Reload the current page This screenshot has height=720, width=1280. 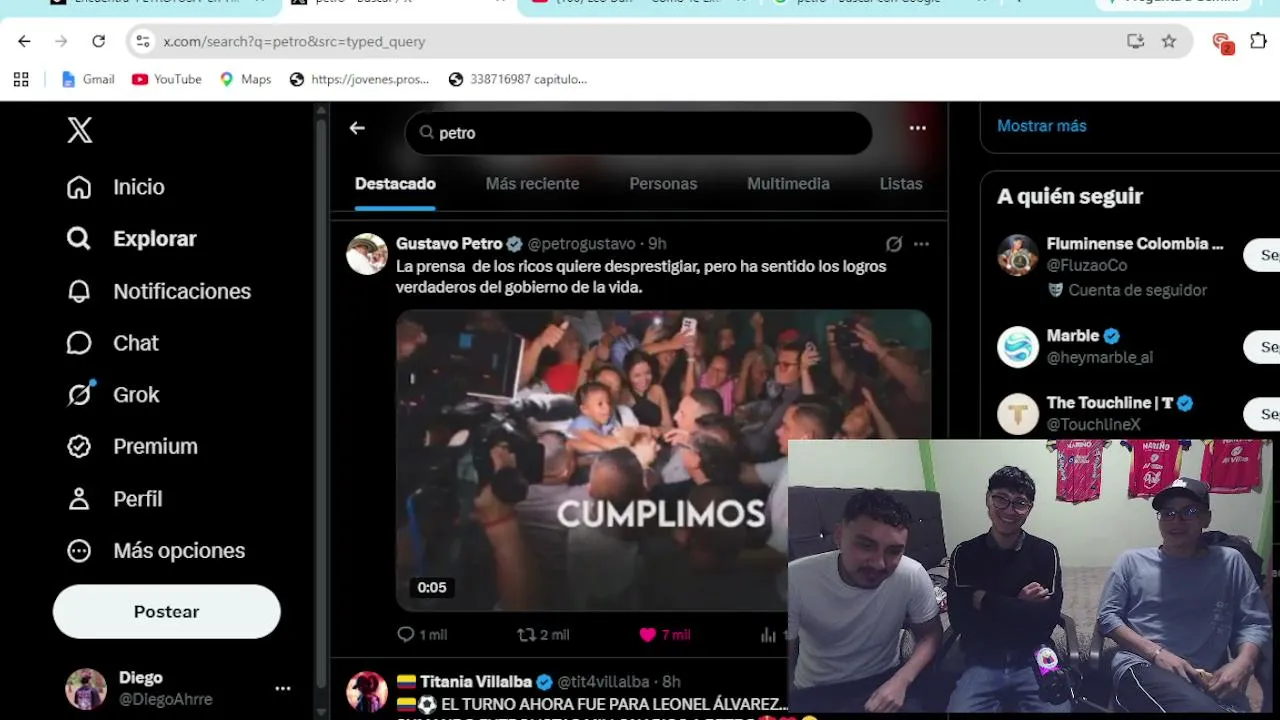pos(98,41)
